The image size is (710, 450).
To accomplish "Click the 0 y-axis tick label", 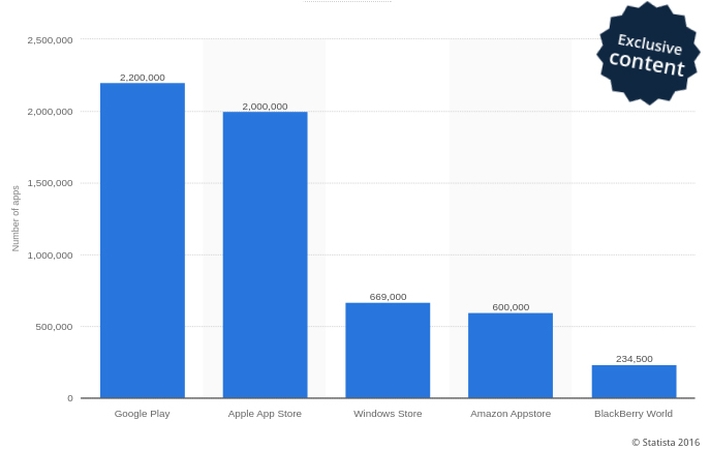I will (x=70, y=398).
